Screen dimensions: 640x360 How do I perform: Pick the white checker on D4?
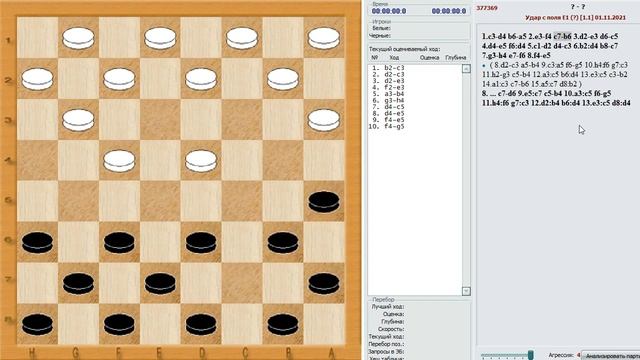pos(201,160)
